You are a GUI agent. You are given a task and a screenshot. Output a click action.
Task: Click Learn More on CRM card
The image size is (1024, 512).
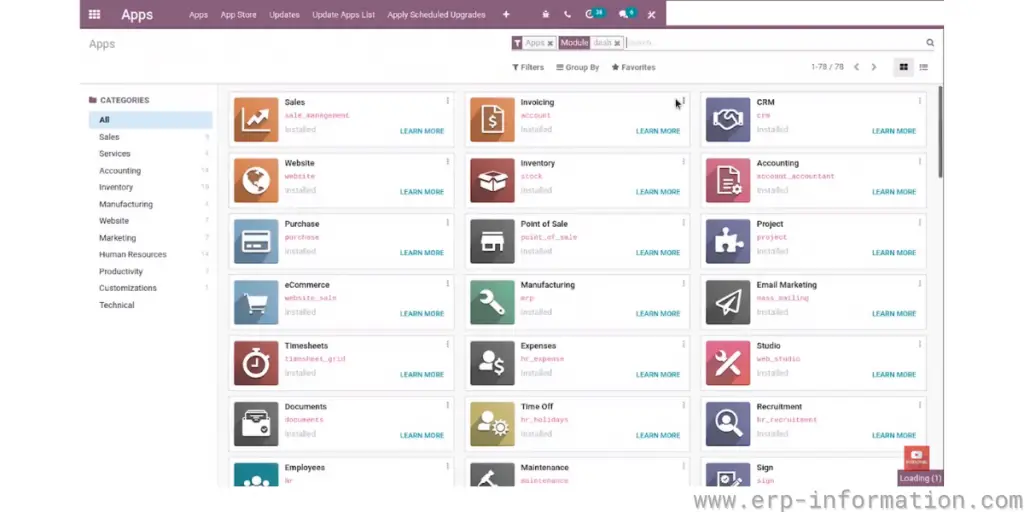[894, 131]
